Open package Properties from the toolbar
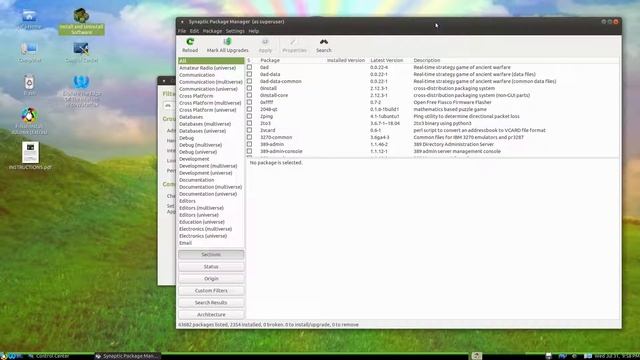This screenshot has height=360, width=640. coord(294,45)
